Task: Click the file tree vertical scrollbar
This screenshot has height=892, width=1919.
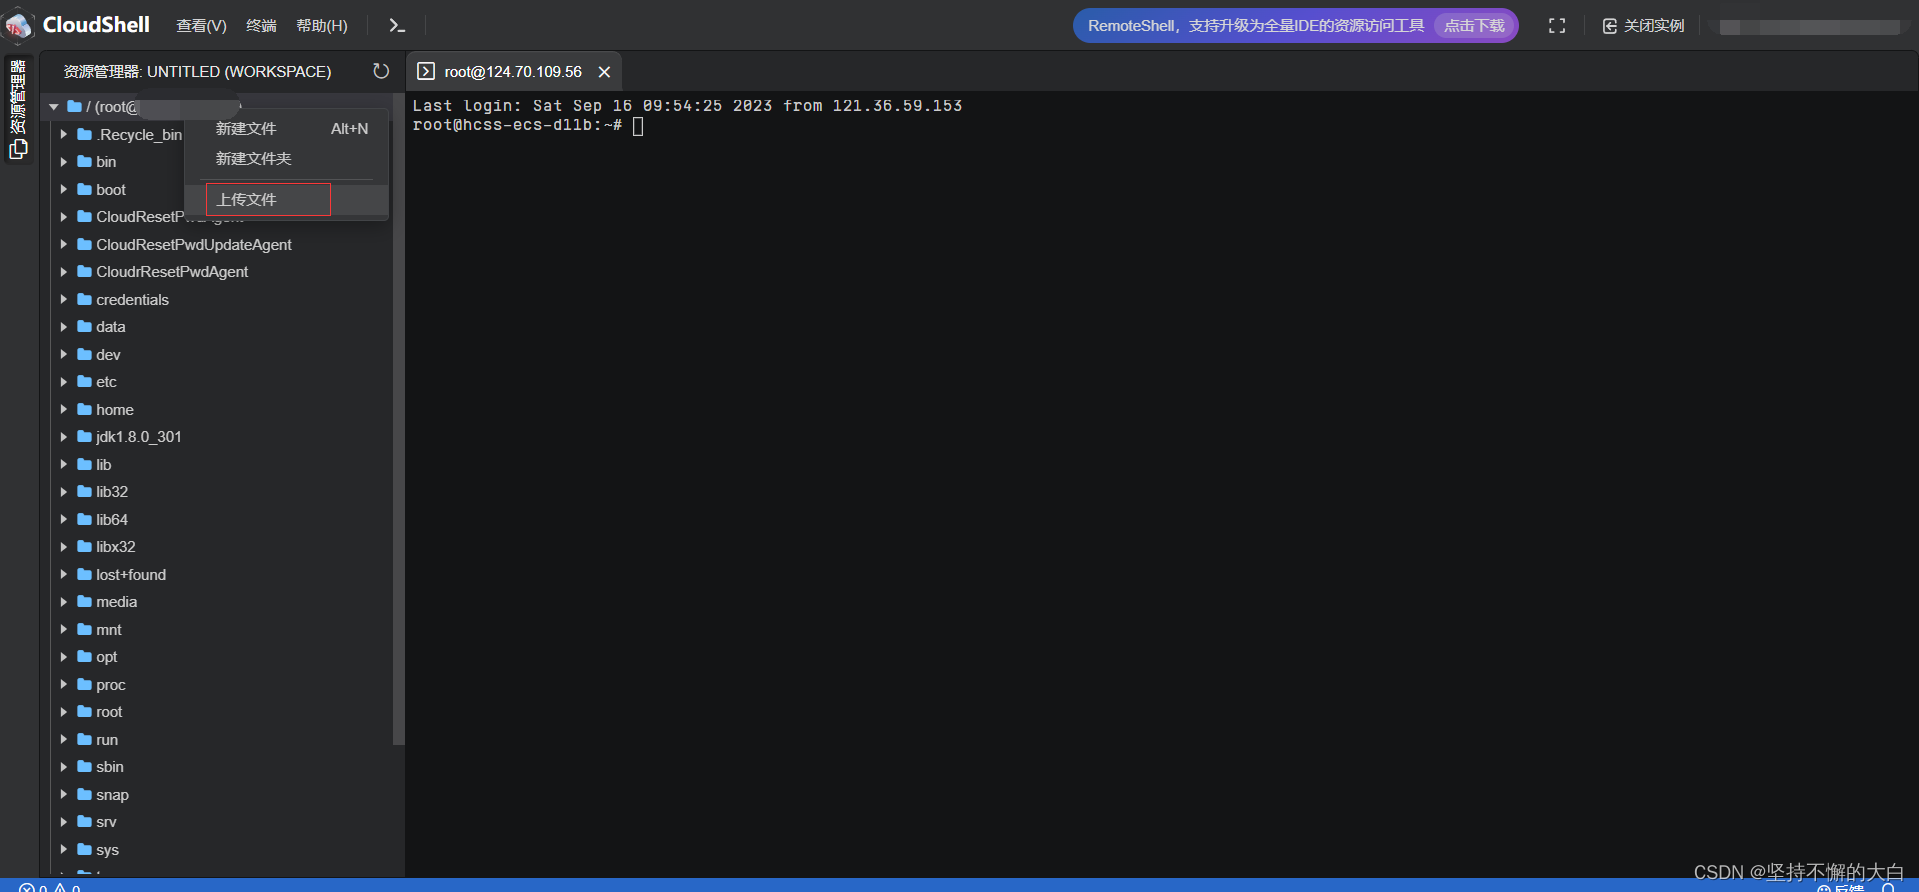Action: 398,420
